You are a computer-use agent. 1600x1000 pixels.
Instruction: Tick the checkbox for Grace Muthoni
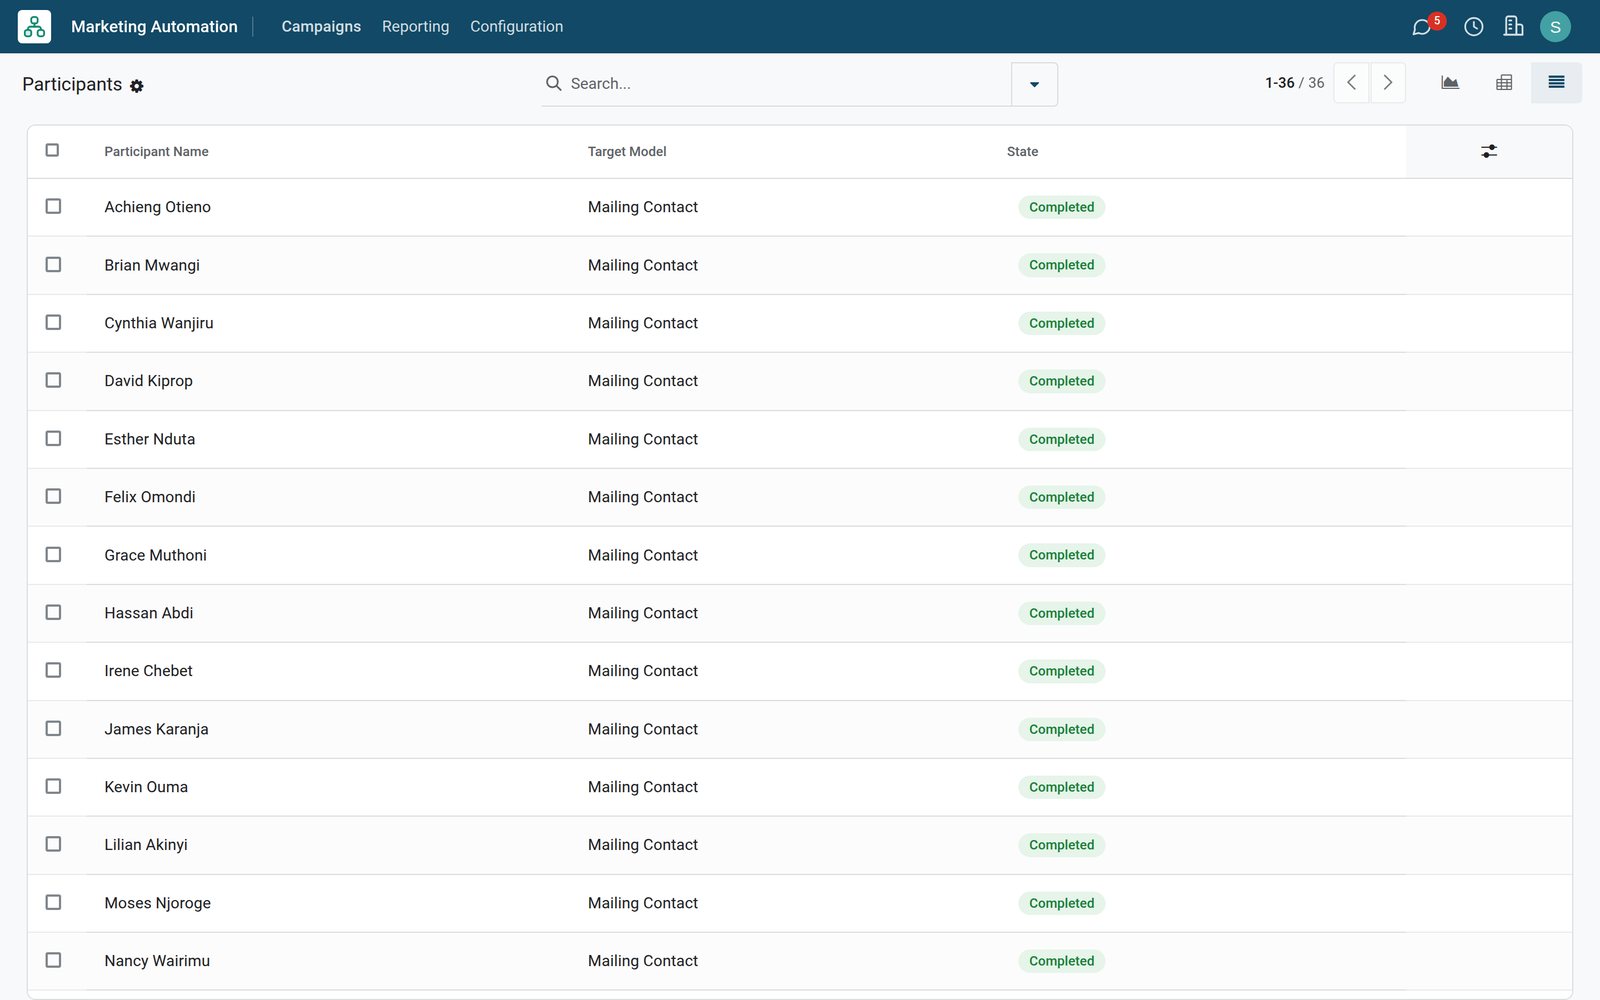[x=54, y=554]
